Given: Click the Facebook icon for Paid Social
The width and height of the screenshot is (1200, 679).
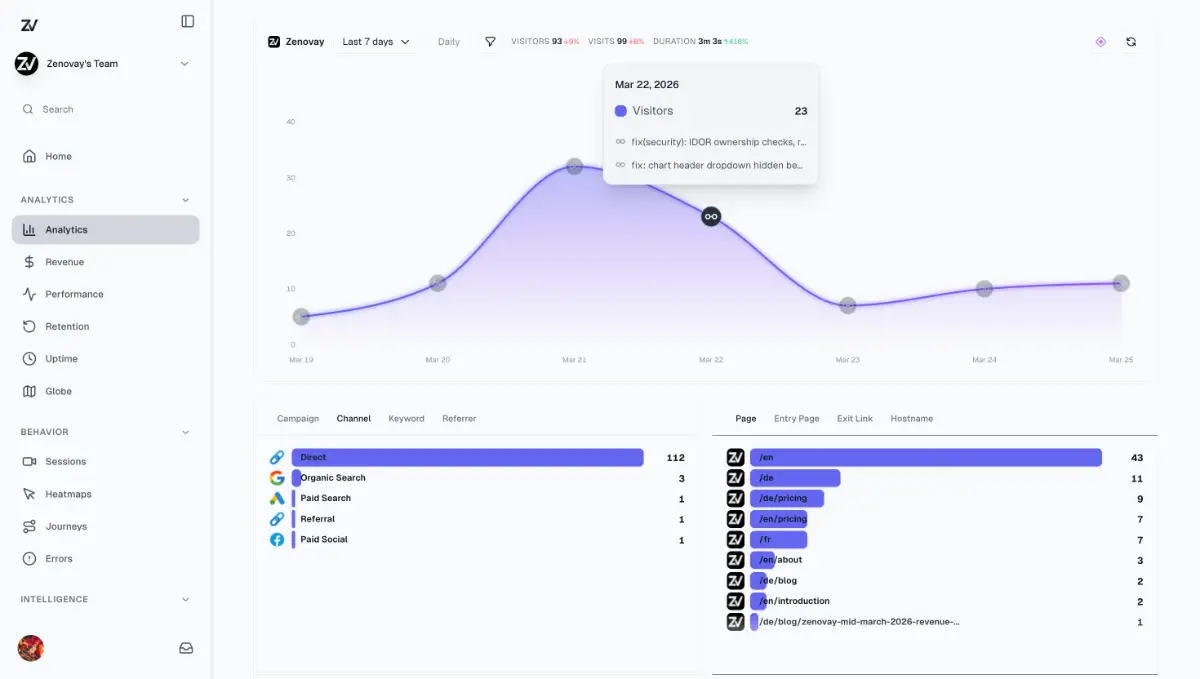Looking at the screenshot, I should (x=277, y=539).
